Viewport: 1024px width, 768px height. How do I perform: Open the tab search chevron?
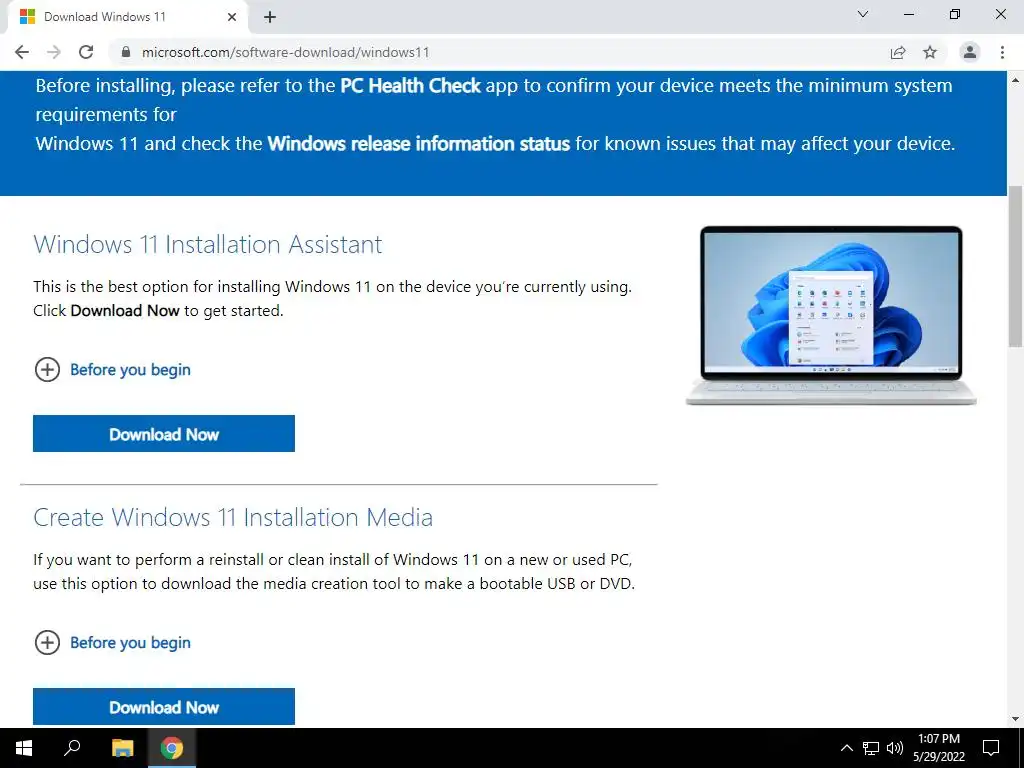[x=863, y=14]
